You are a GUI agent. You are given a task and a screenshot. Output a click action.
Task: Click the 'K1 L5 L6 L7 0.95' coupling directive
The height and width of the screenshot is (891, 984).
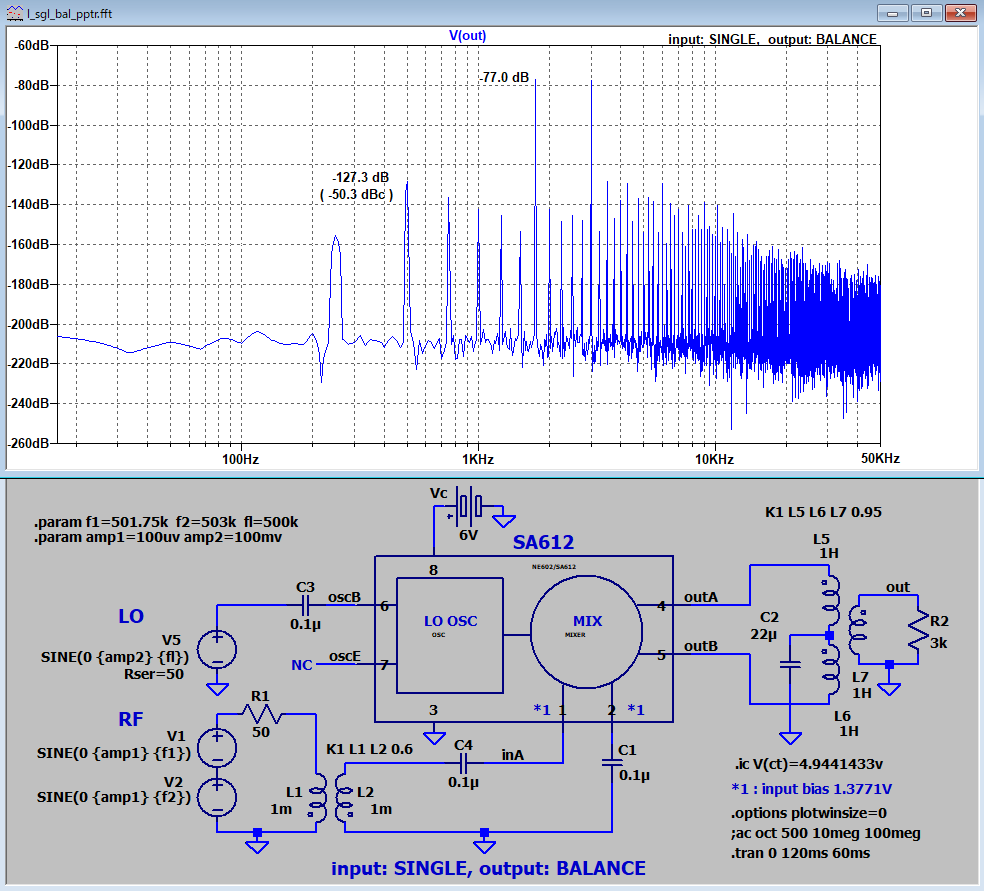click(823, 512)
